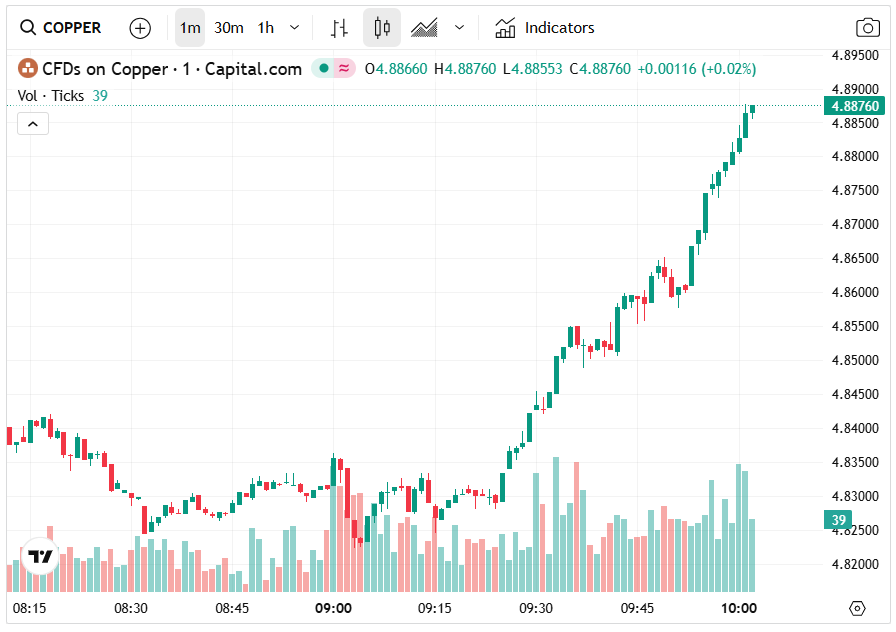Select the 1m timeframe
The image size is (896, 632).
[190, 28]
